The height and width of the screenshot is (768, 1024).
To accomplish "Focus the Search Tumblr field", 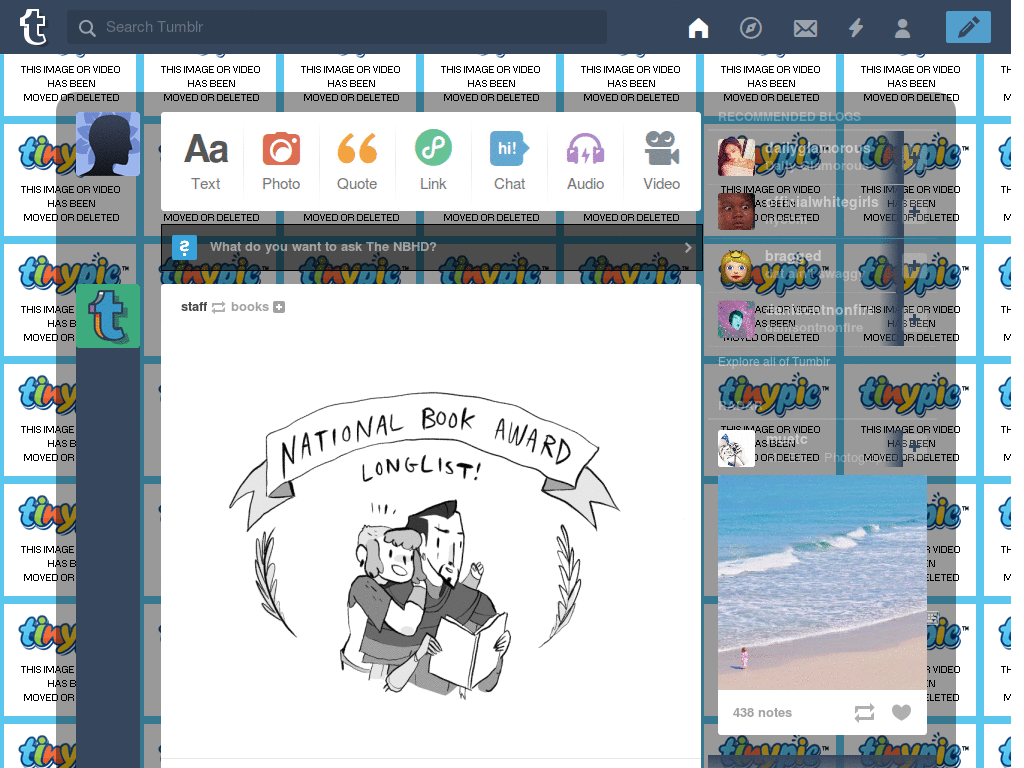I will [x=337, y=27].
